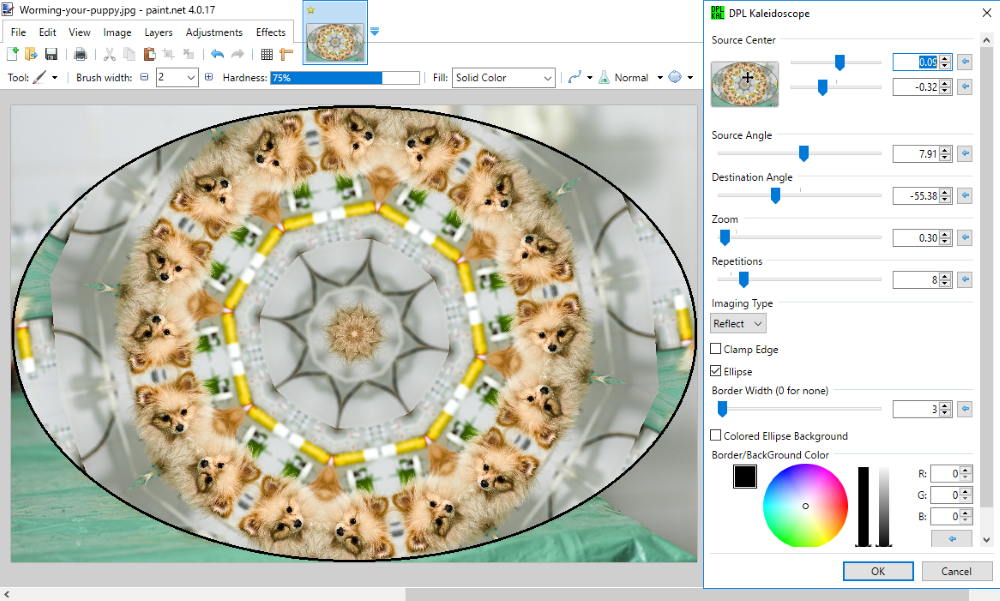The width and height of the screenshot is (1000, 601).
Task: Reset Source Center X value arrow
Action: pos(965,62)
